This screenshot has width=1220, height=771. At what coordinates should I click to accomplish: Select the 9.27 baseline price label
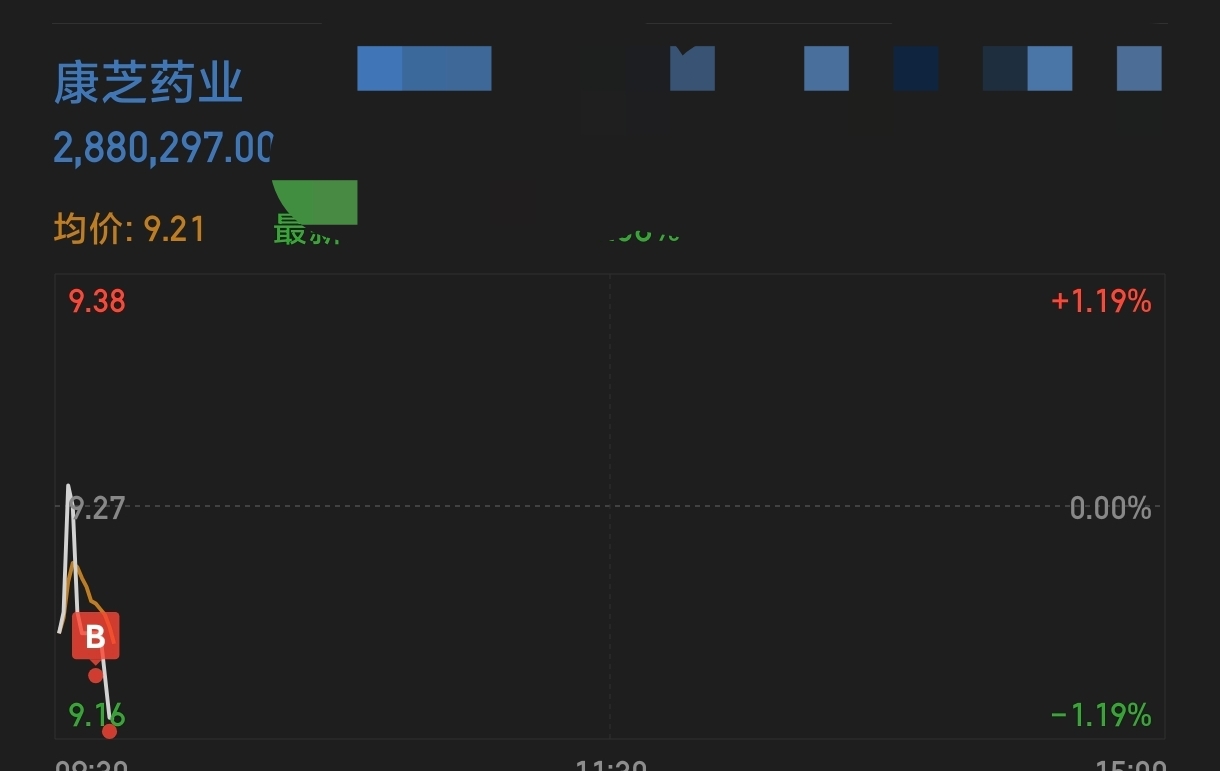pos(97,508)
